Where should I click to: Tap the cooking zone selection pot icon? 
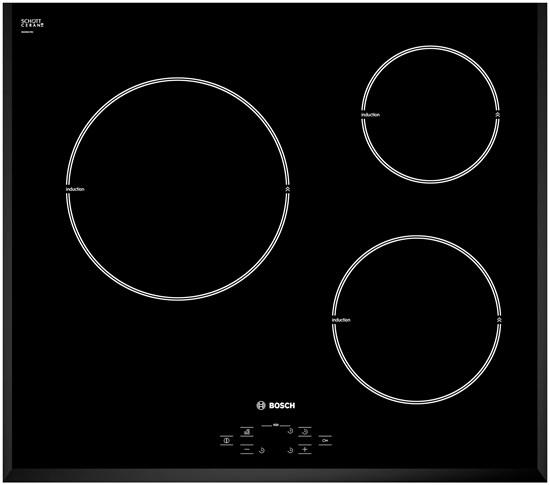[x=247, y=432]
